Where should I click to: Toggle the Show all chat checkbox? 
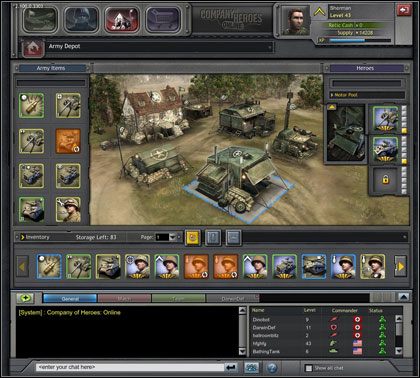pos(309,368)
